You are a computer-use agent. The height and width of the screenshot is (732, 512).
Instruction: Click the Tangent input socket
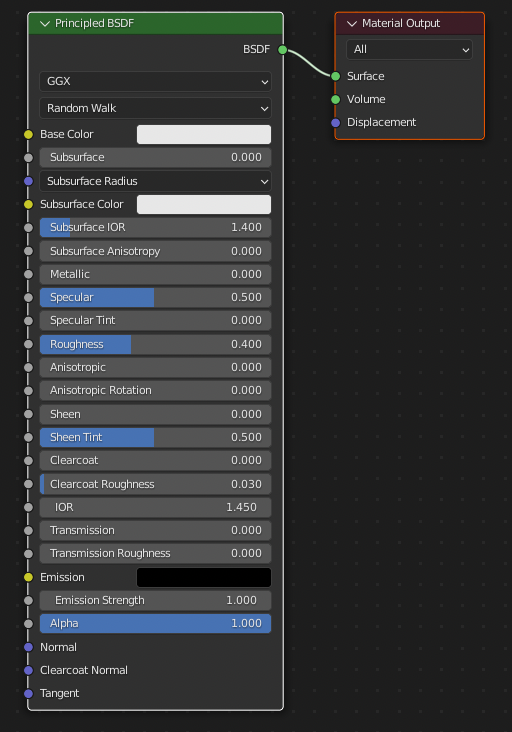[28, 693]
